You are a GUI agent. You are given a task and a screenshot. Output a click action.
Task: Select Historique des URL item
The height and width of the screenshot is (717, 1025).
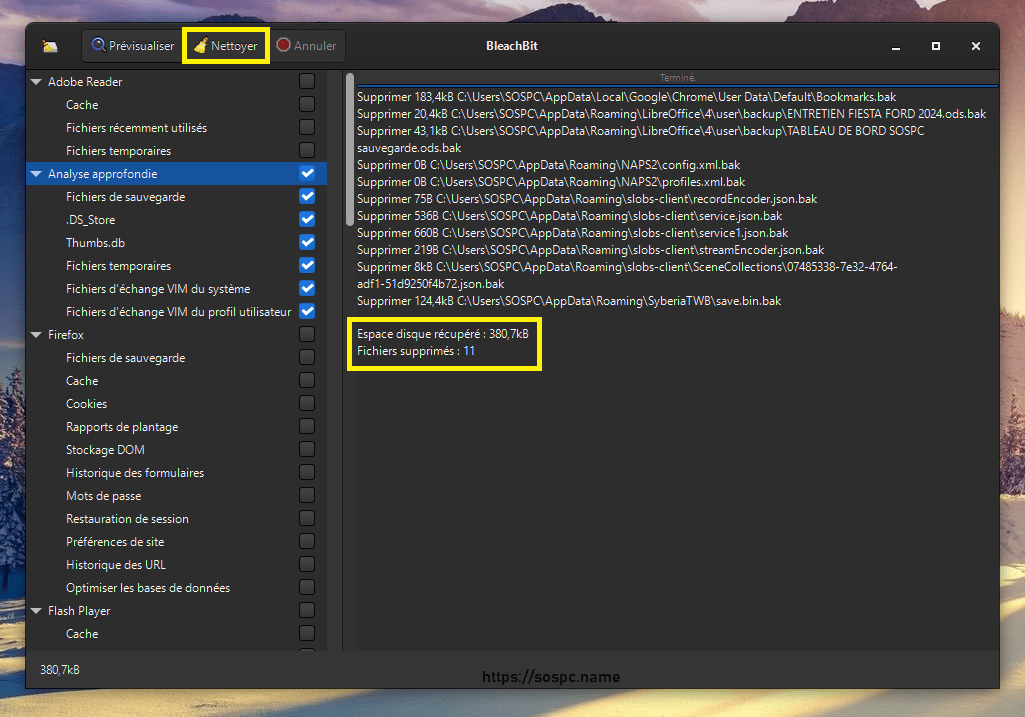(x=115, y=565)
